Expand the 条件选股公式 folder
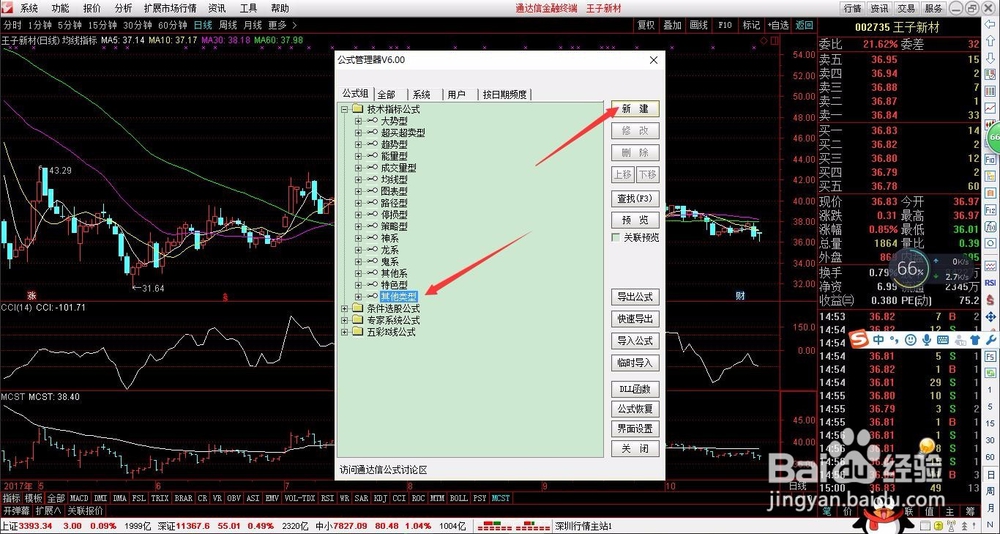Image resolution: width=1000 pixels, height=534 pixels. coord(345,309)
